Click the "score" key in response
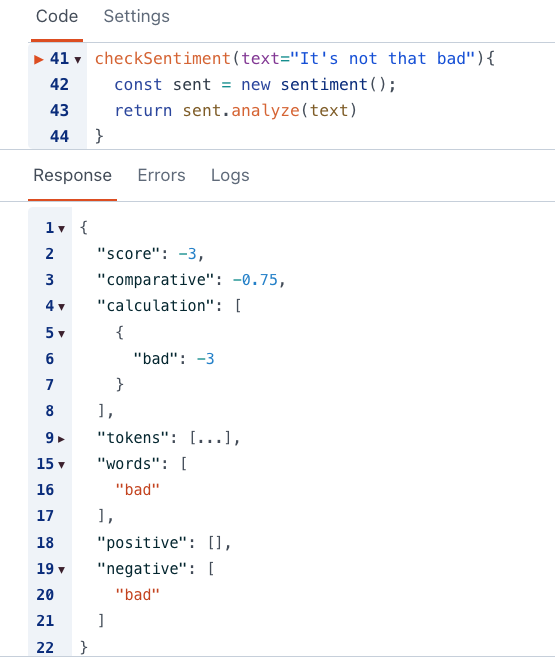This screenshot has height=658, width=555. point(129,254)
